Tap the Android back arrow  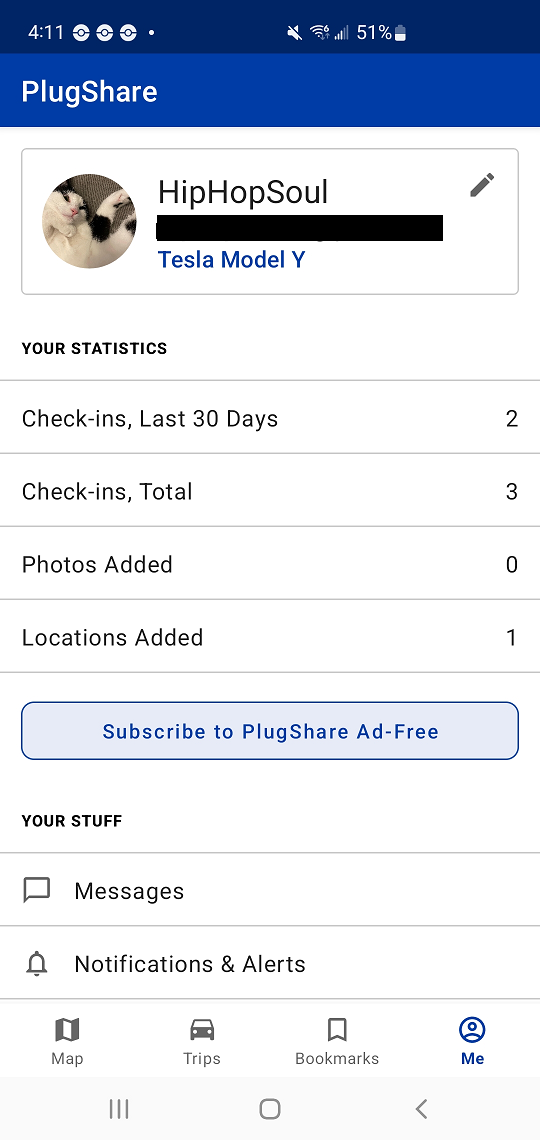pos(421,1109)
